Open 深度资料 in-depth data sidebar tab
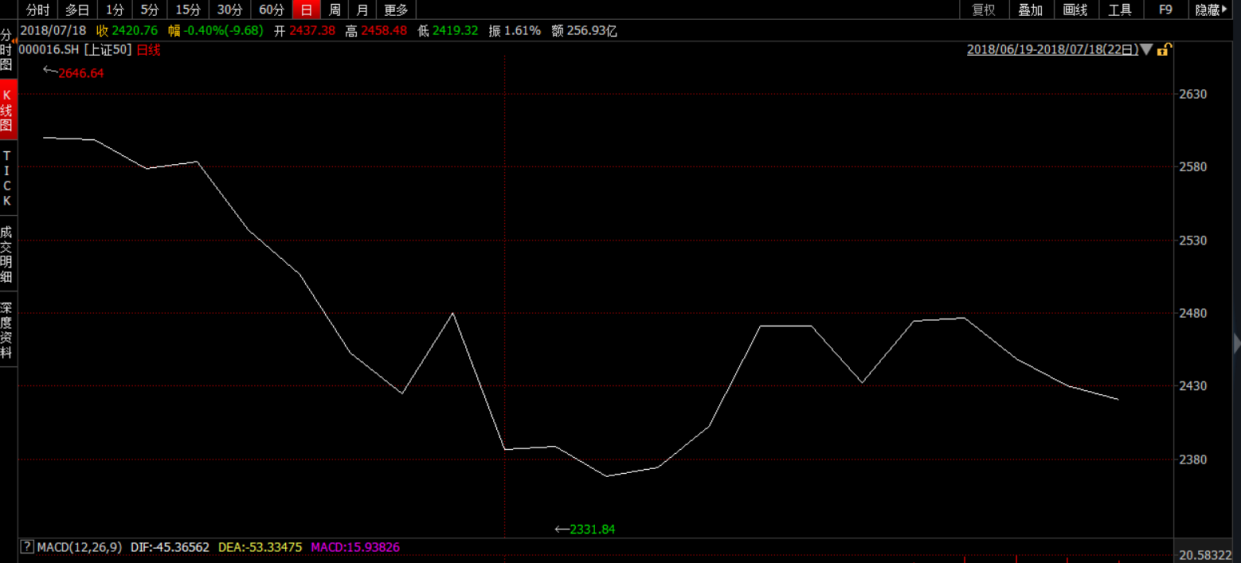Image resolution: width=1241 pixels, height=563 pixels. click(x=7, y=330)
